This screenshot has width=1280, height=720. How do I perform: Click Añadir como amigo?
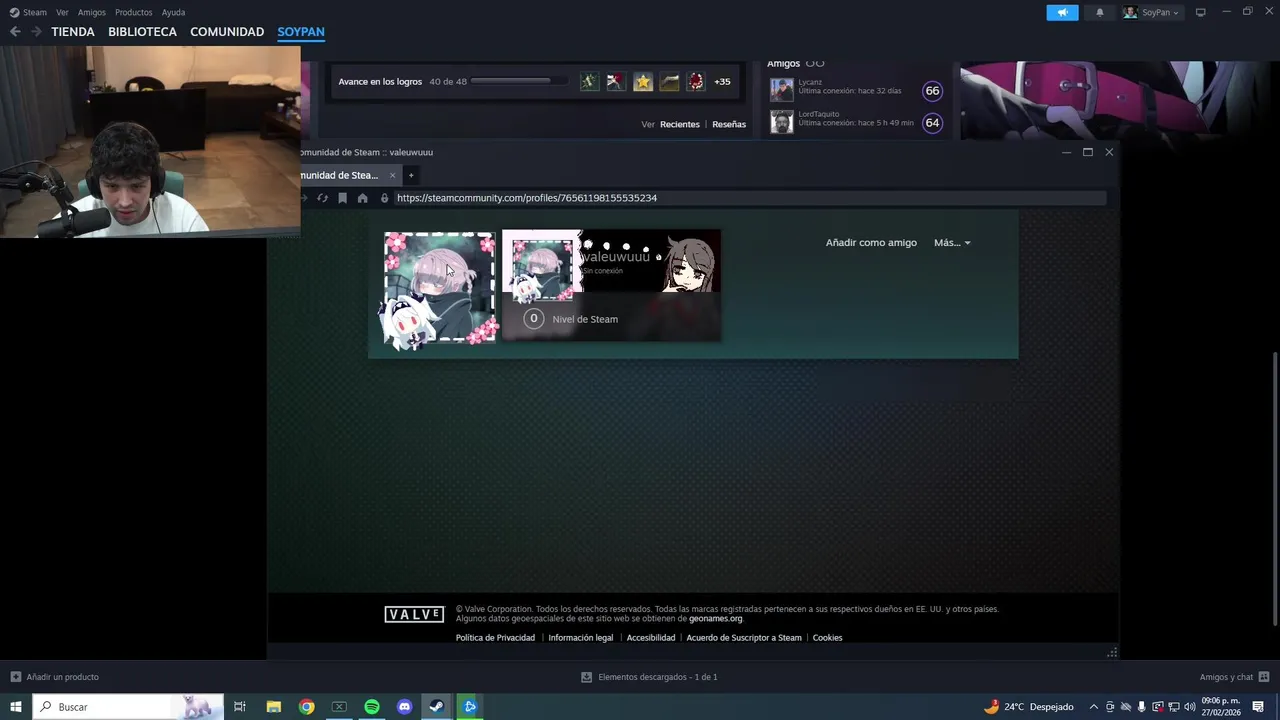click(x=871, y=242)
